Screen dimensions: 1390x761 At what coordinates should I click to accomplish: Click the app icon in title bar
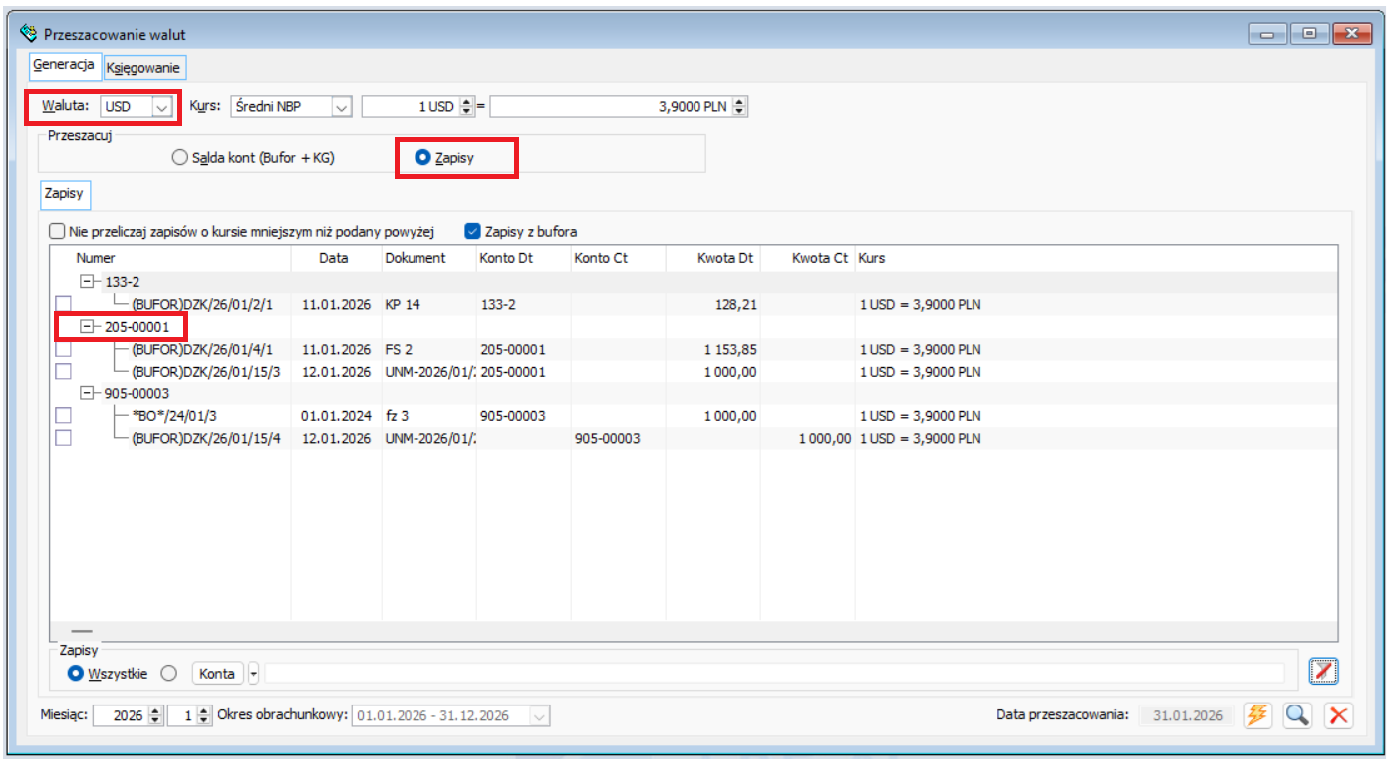pos(29,34)
